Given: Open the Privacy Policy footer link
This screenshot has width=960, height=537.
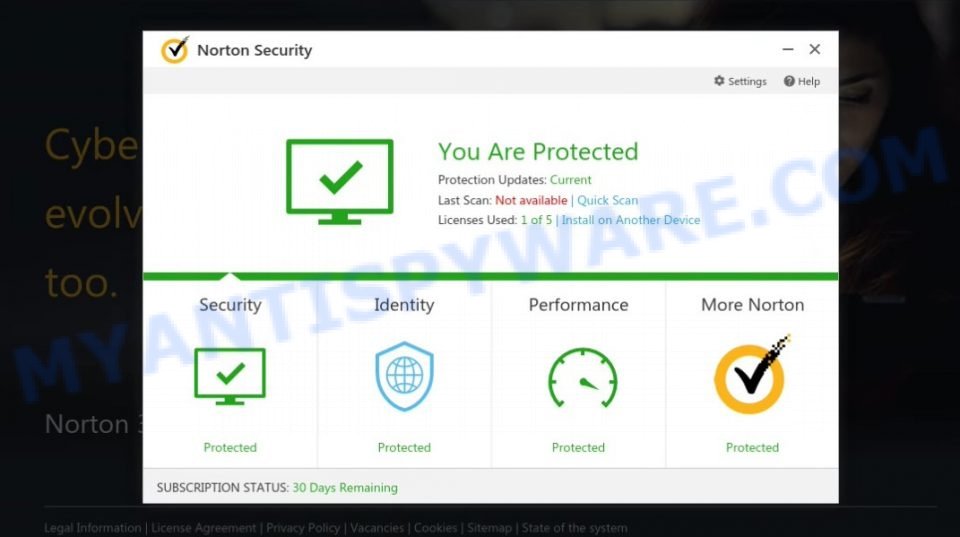Looking at the screenshot, I should tap(303, 528).
